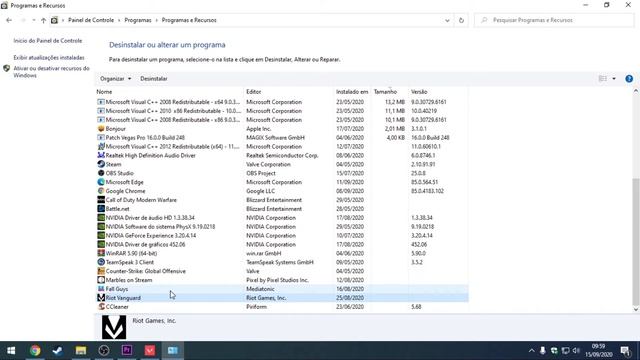640x360 pixels.
Task: Open the notification center icon in tray
Action: pos(625,351)
